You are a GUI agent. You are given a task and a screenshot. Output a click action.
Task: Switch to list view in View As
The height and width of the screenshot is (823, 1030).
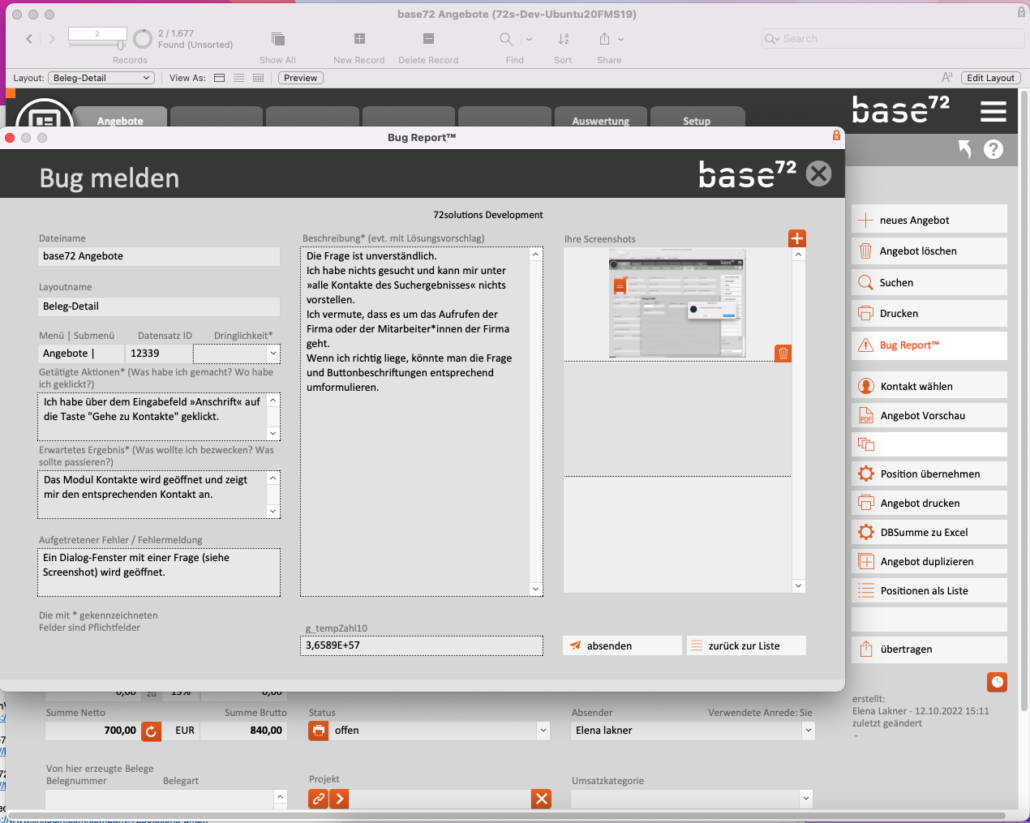tap(238, 78)
